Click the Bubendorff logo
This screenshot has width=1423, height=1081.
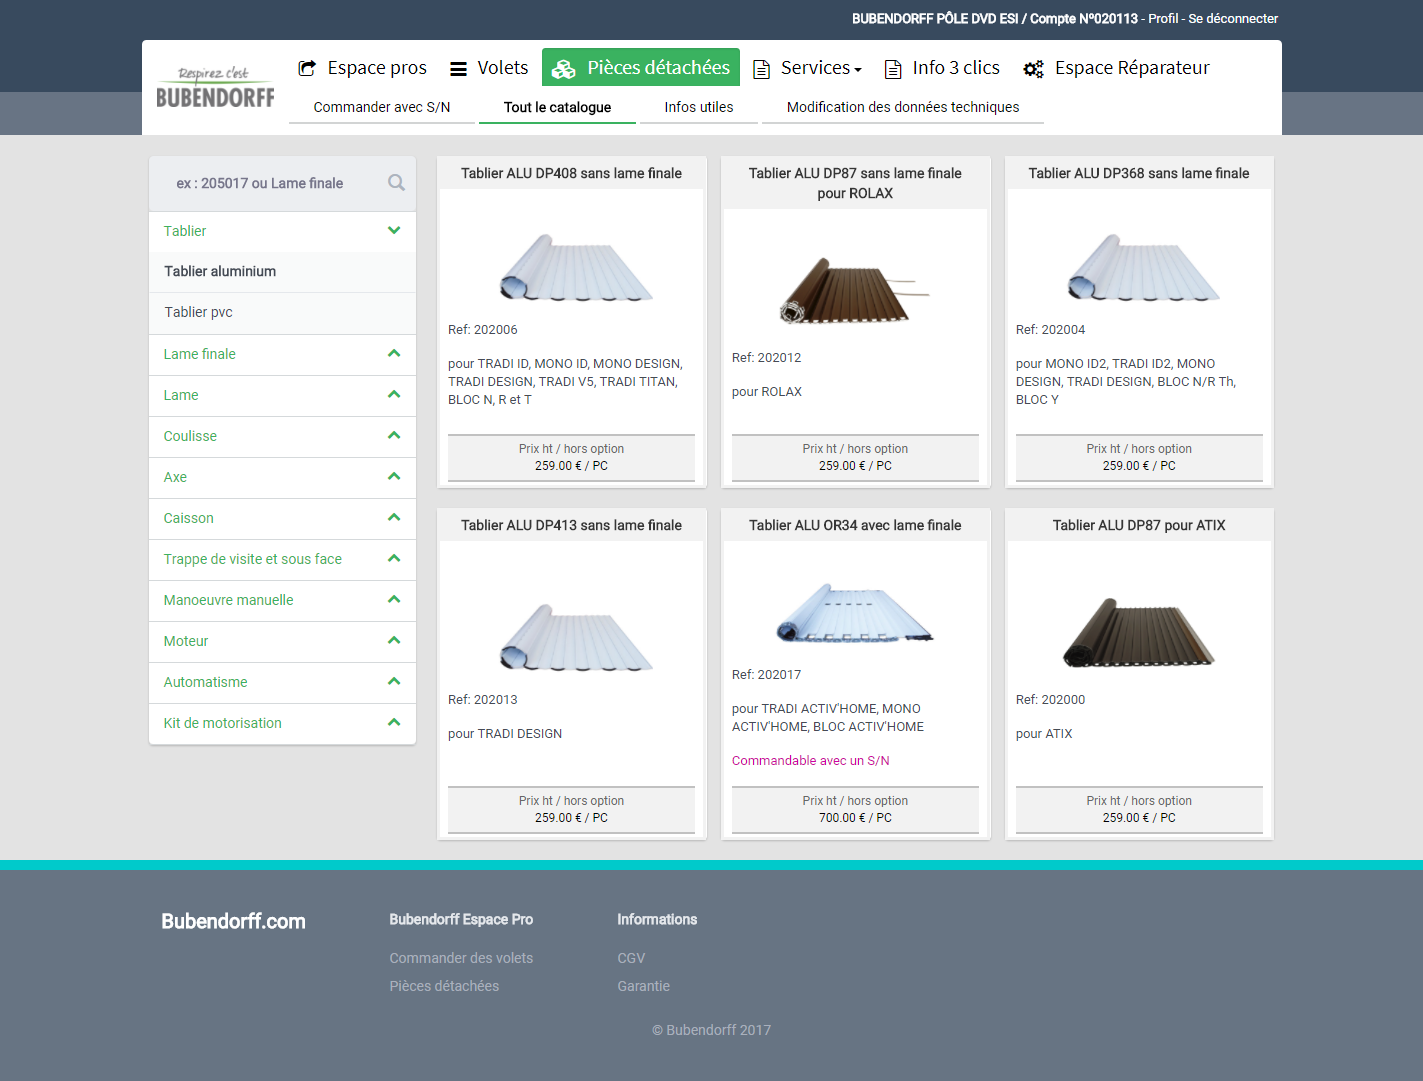[x=215, y=88]
